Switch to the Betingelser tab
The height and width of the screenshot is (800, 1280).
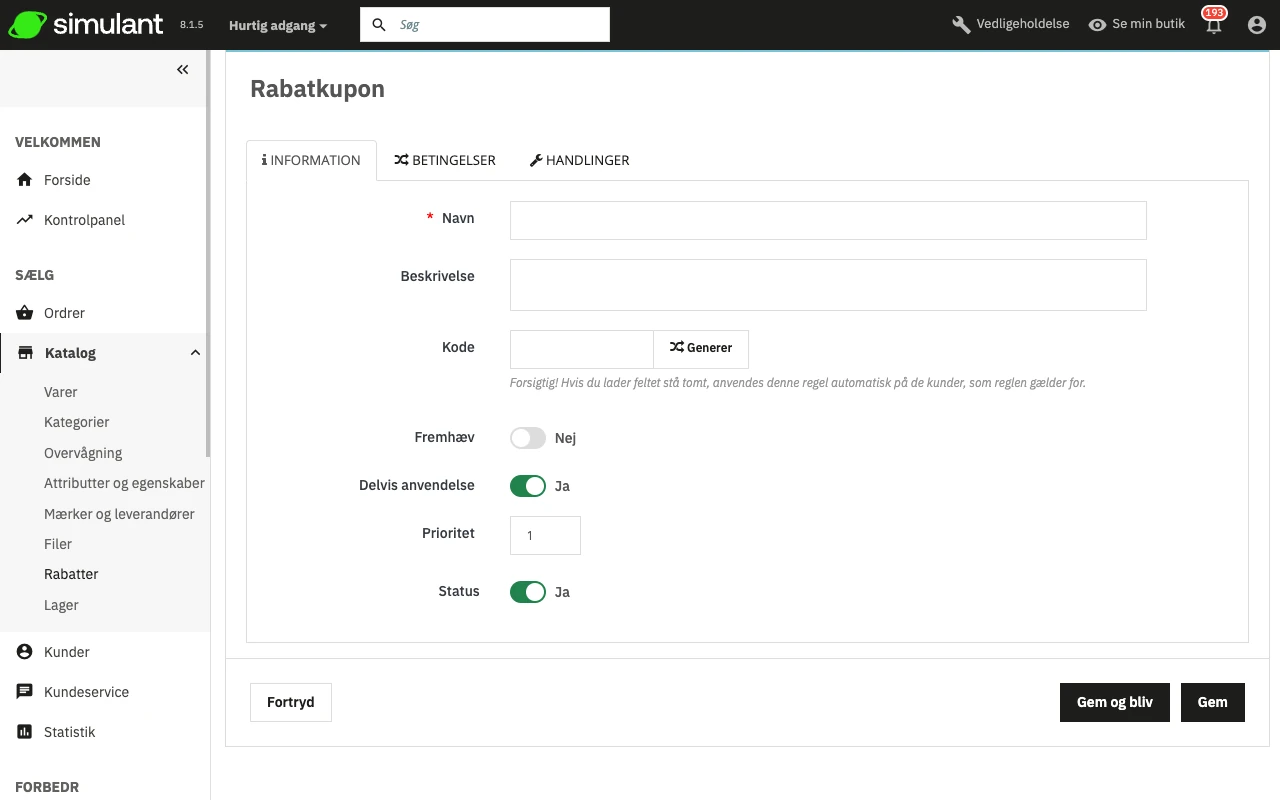tap(445, 160)
